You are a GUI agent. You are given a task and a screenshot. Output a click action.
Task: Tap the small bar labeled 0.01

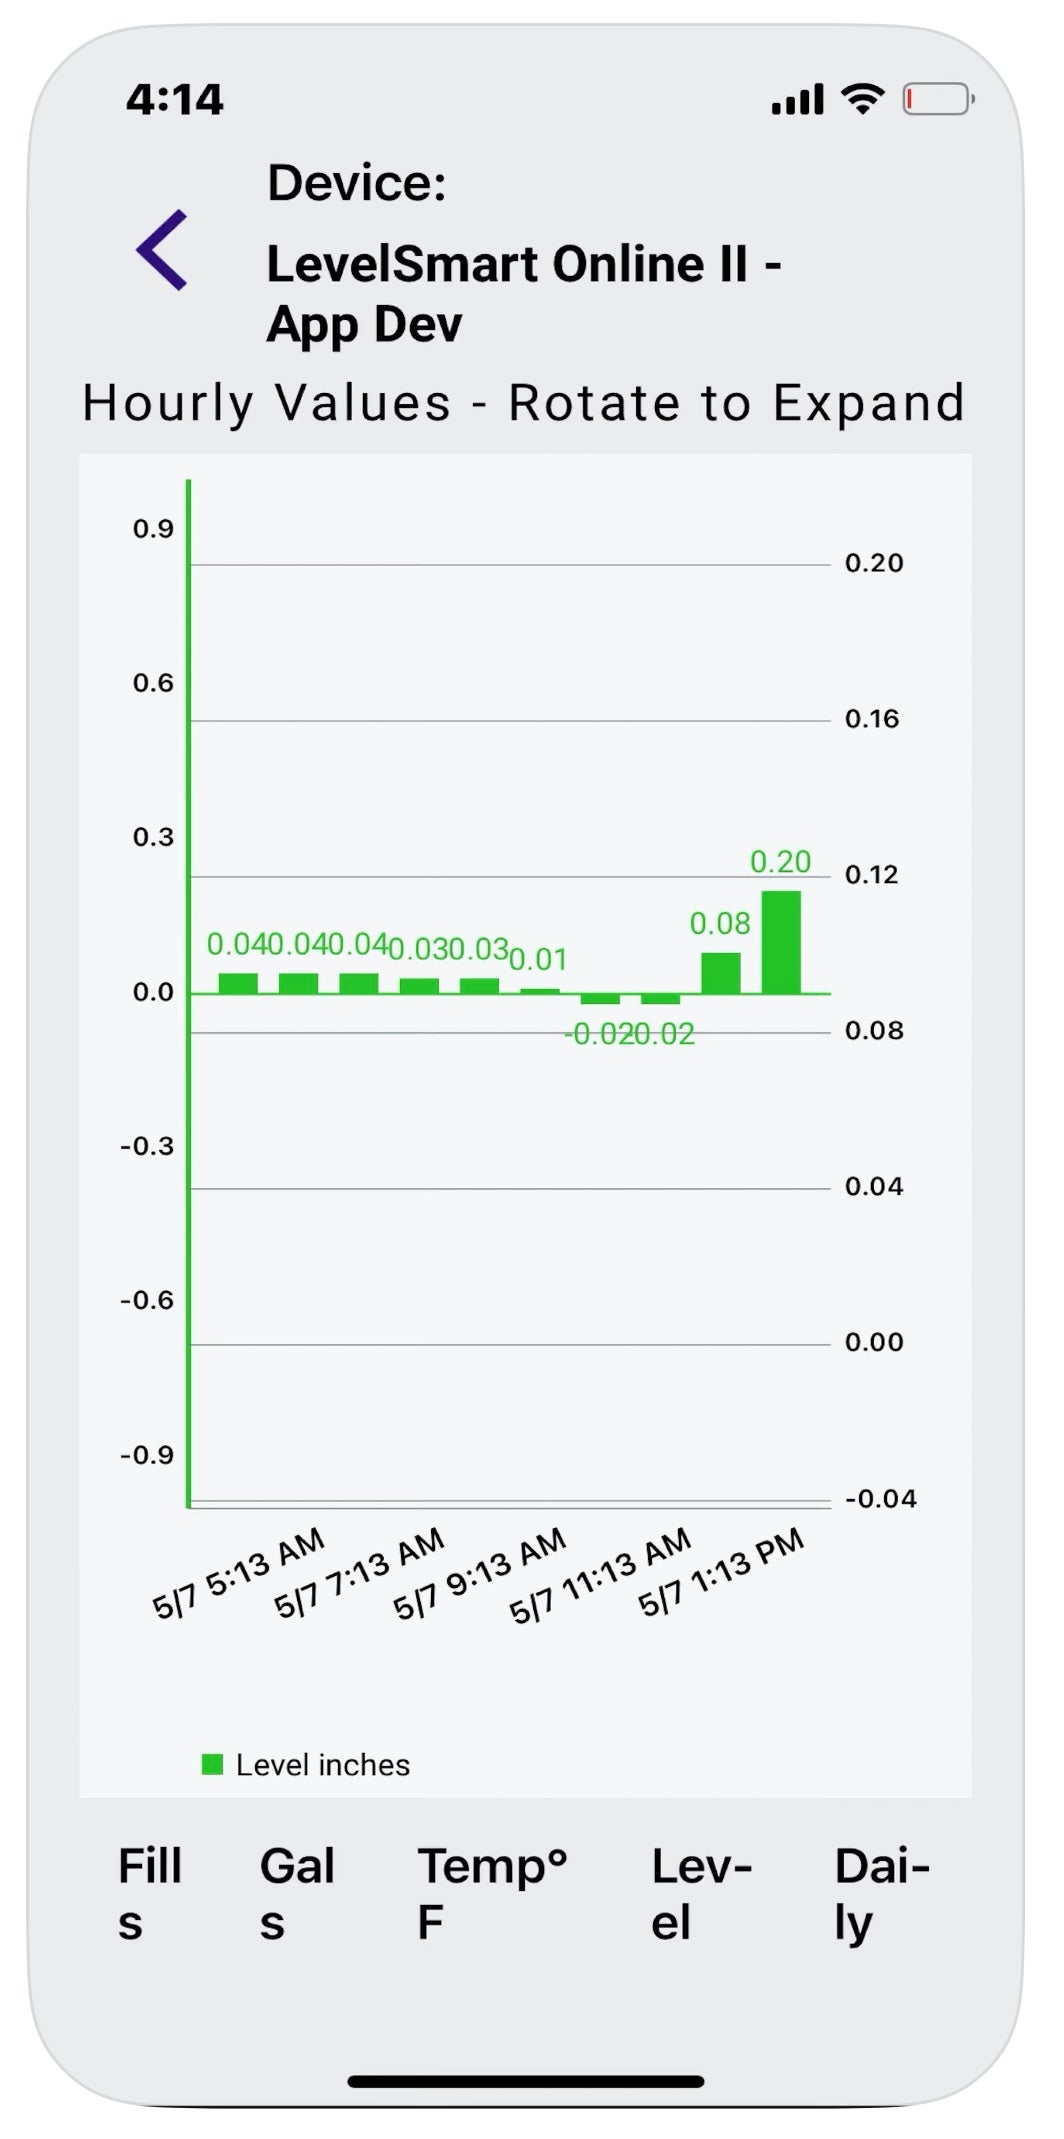(x=540, y=990)
